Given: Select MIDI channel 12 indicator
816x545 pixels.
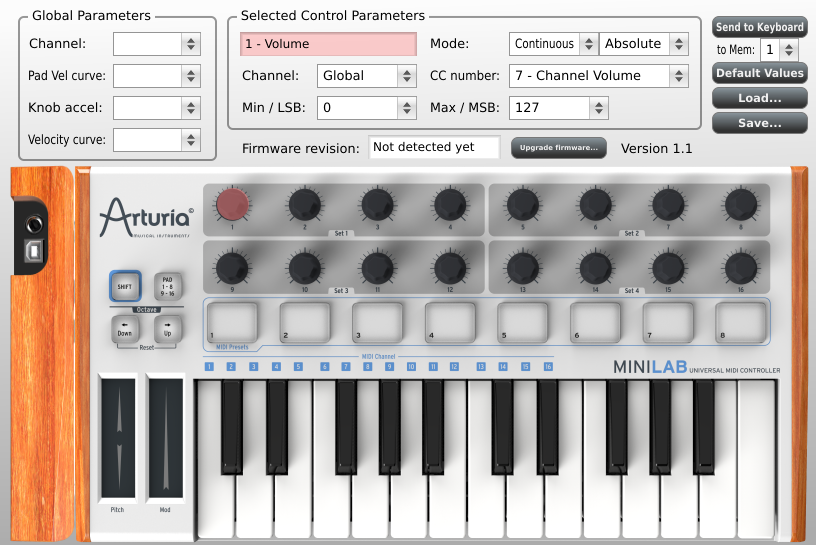Looking at the screenshot, I should pyautogui.click(x=454, y=366).
